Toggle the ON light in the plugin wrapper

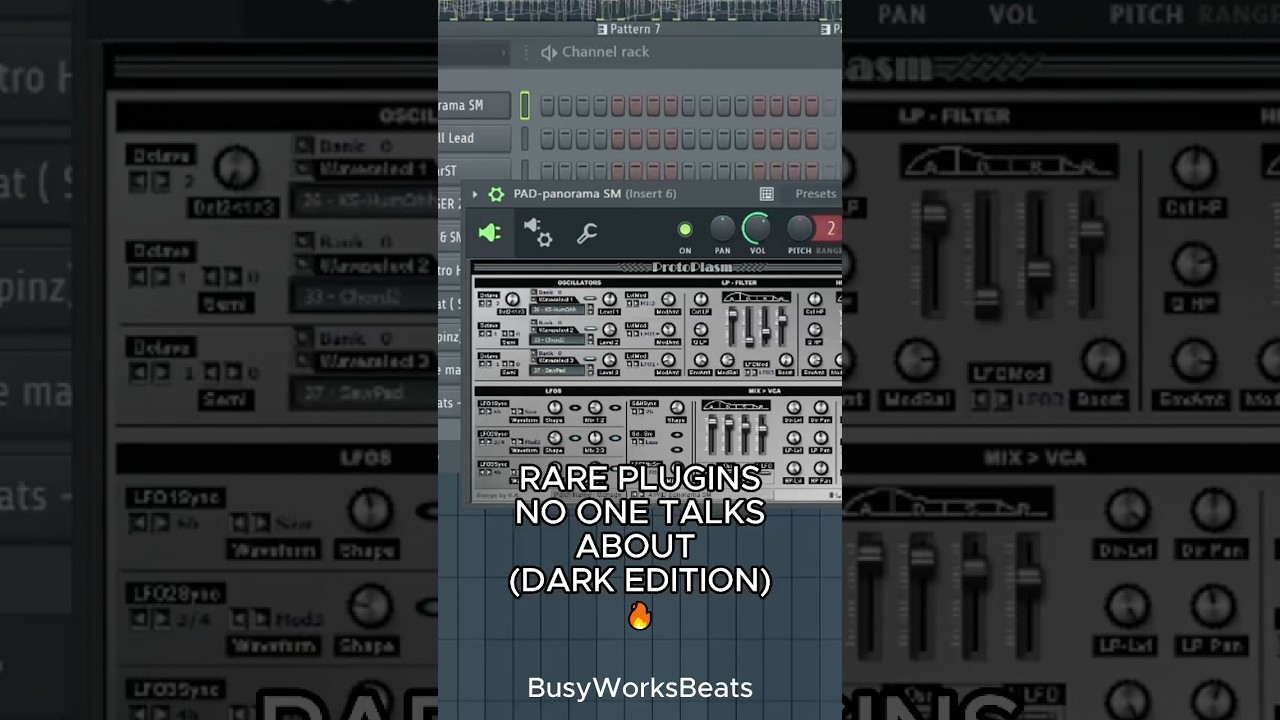click(685, 229)
